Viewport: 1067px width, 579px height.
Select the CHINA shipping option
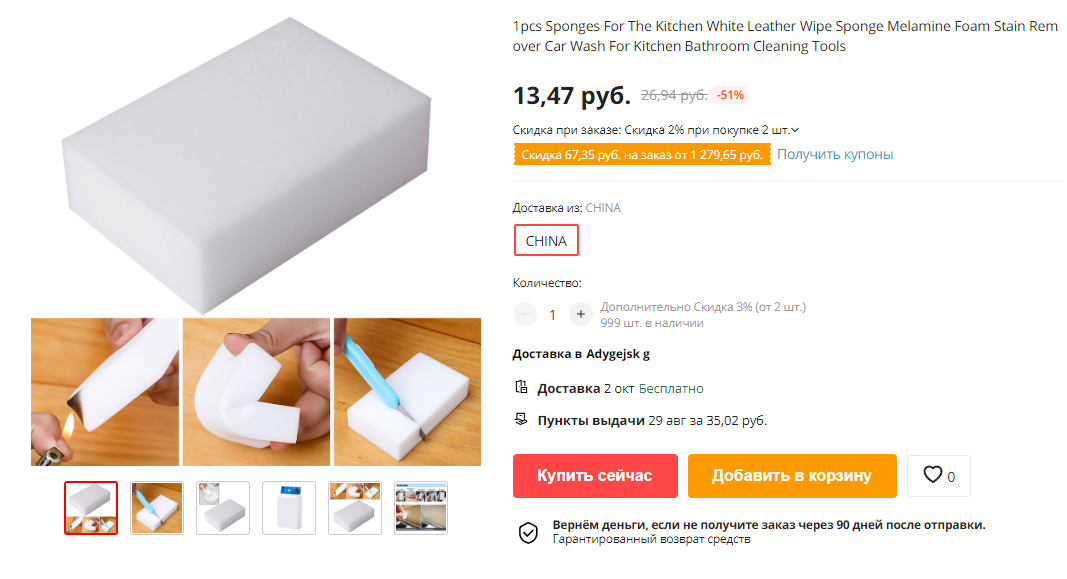coord(546,241)
